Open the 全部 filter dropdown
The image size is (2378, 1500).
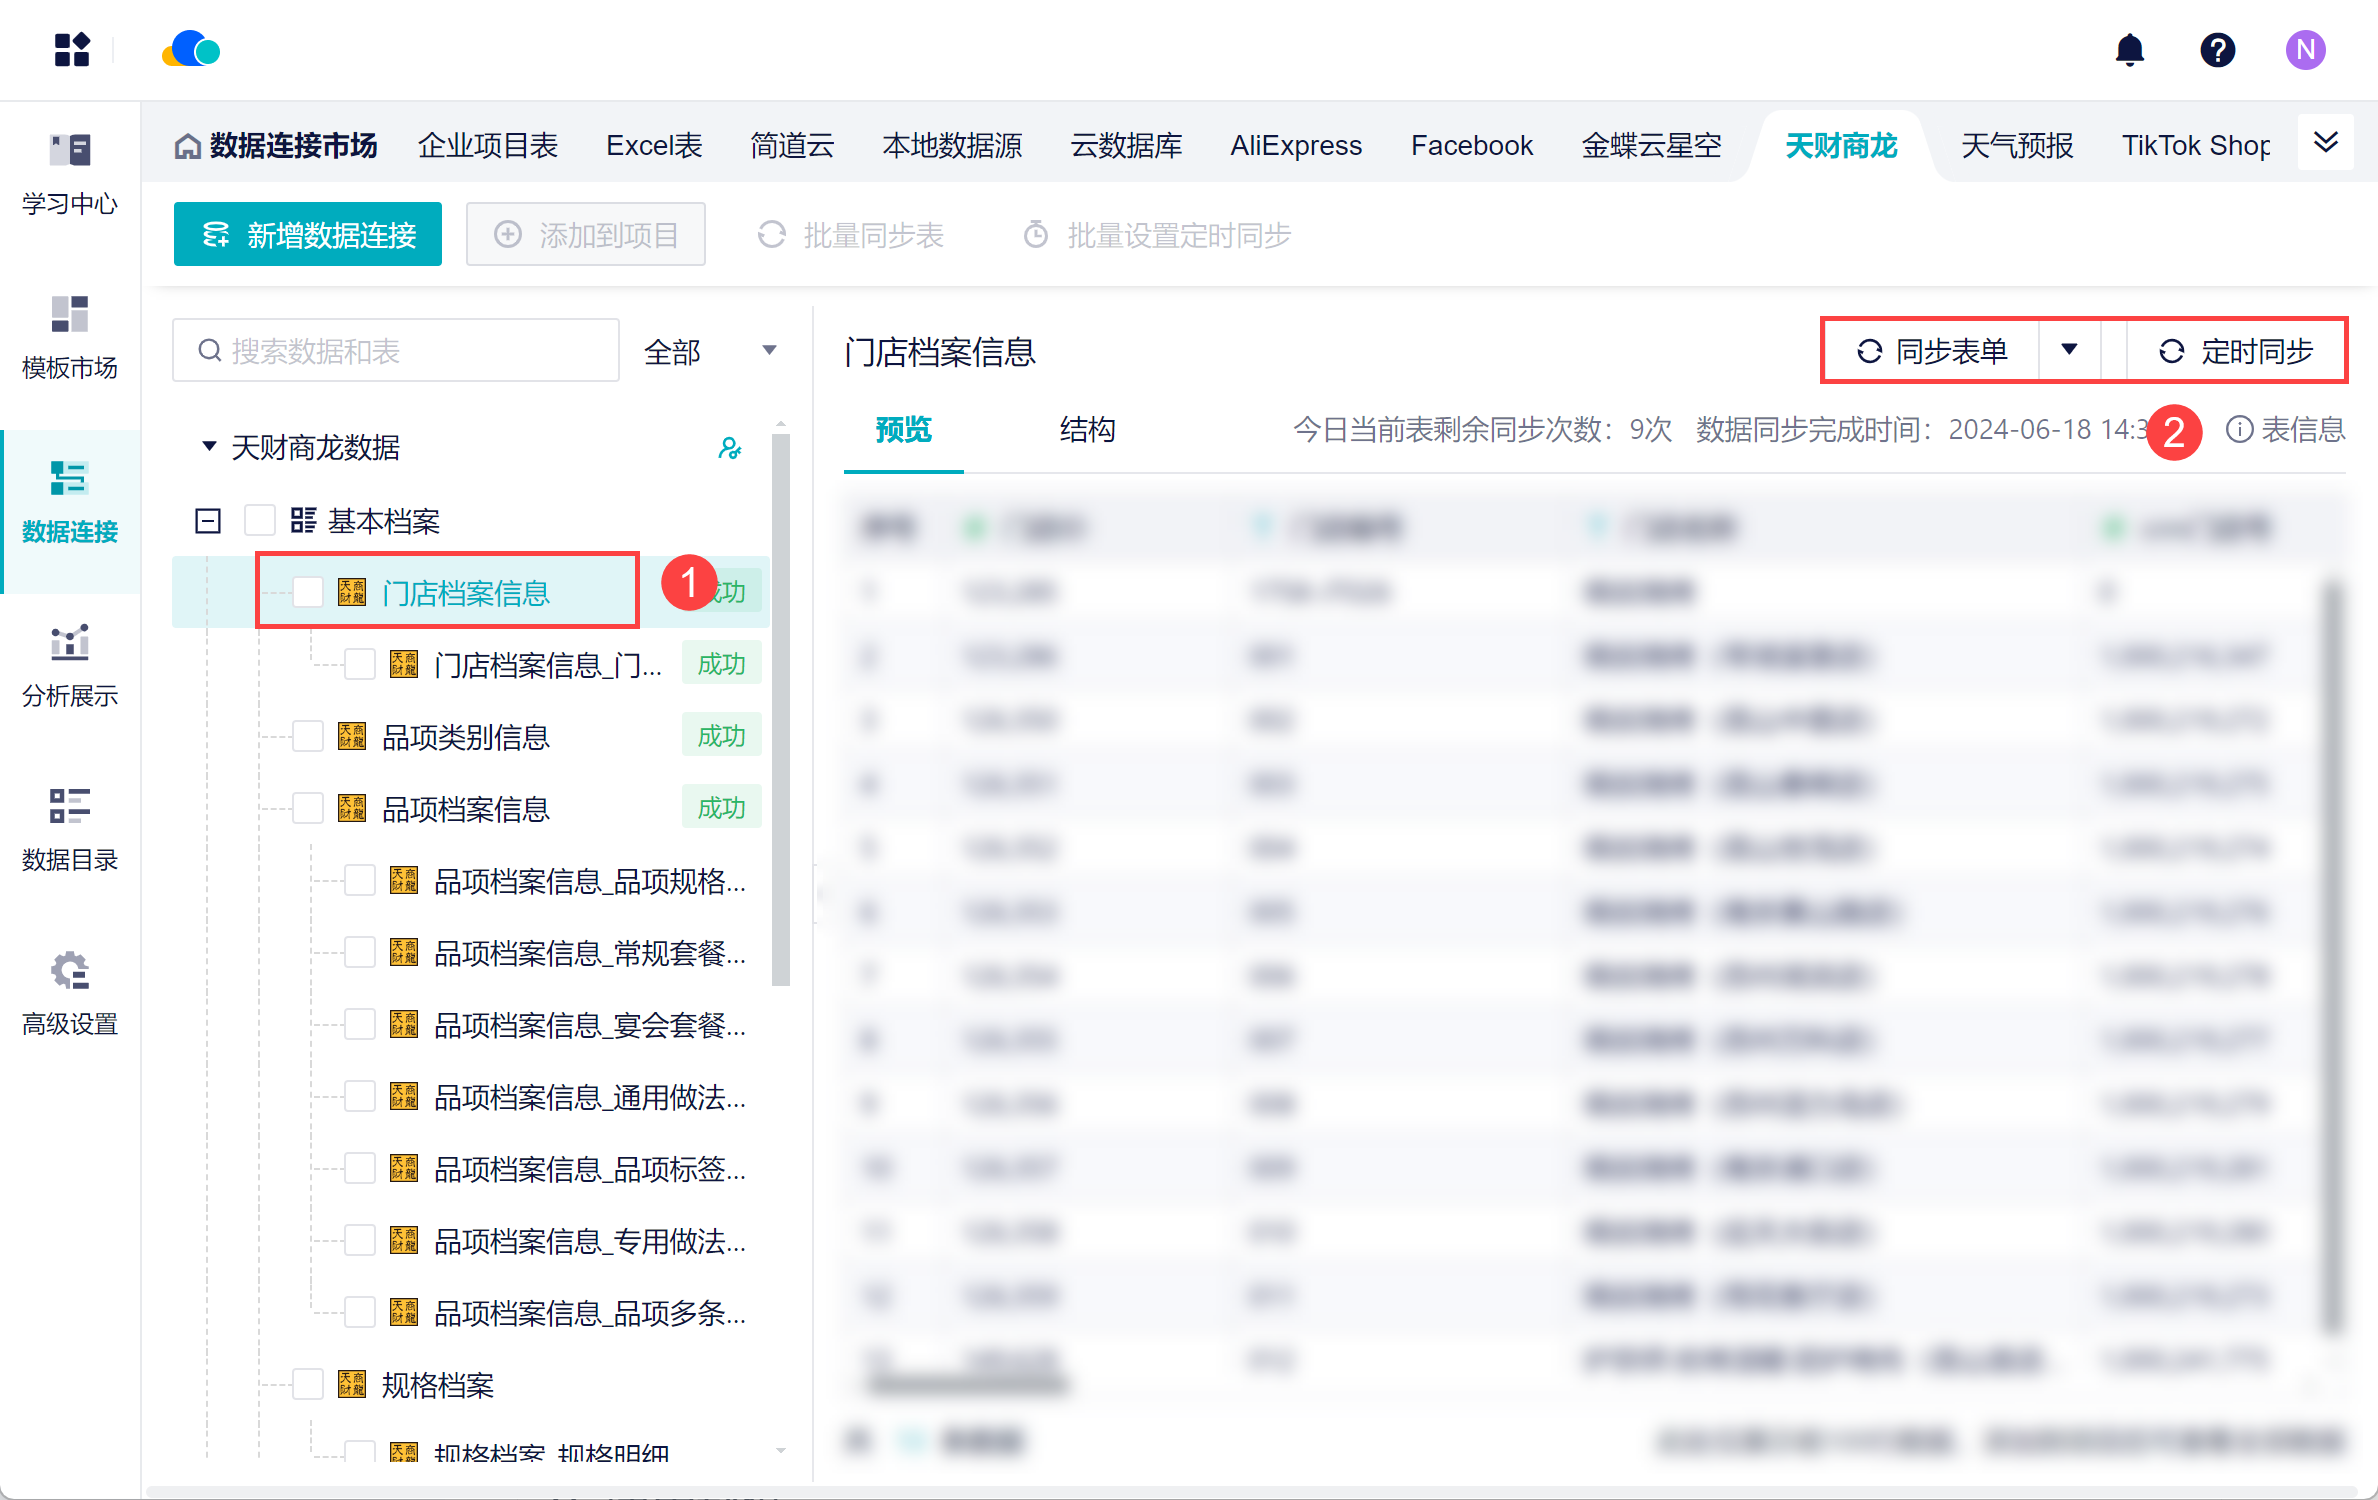click(710, 351)
